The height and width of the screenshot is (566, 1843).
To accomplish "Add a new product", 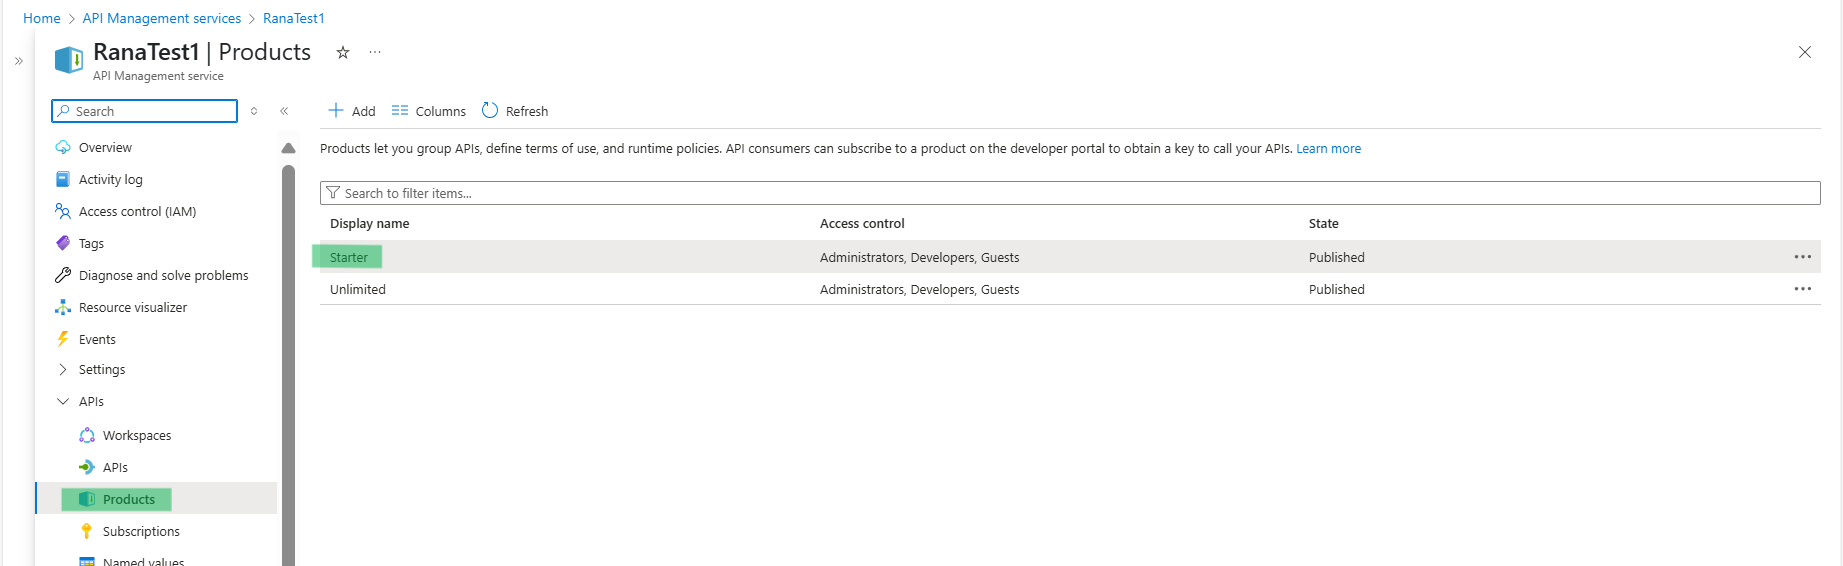I will tap(352, 111).
